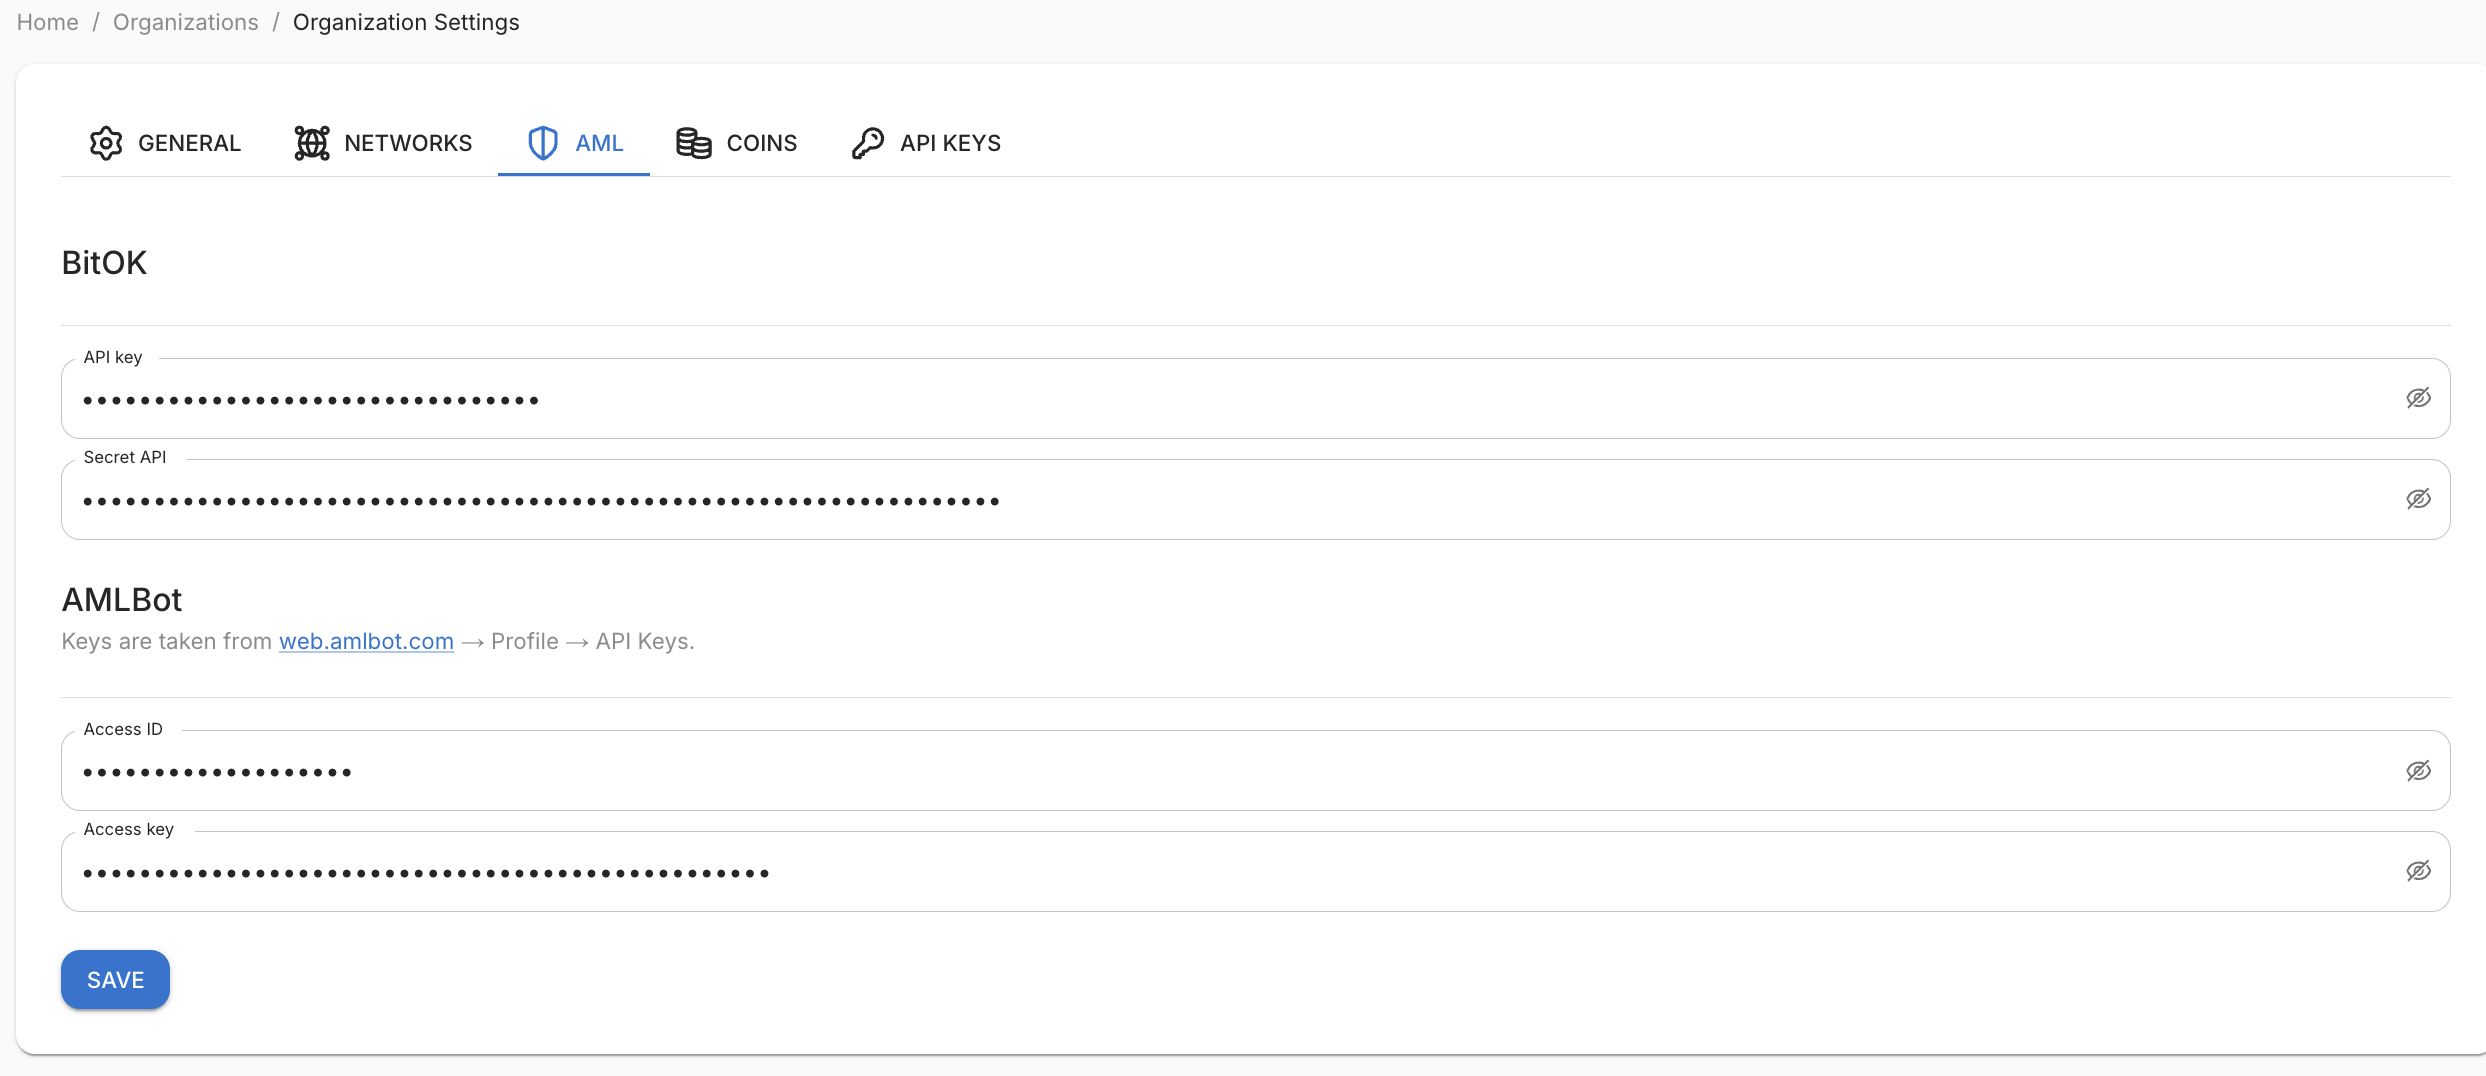Open the GENERAL tab
The width and height of the screenshot is (2486, 1076).
tap(165, 143)
